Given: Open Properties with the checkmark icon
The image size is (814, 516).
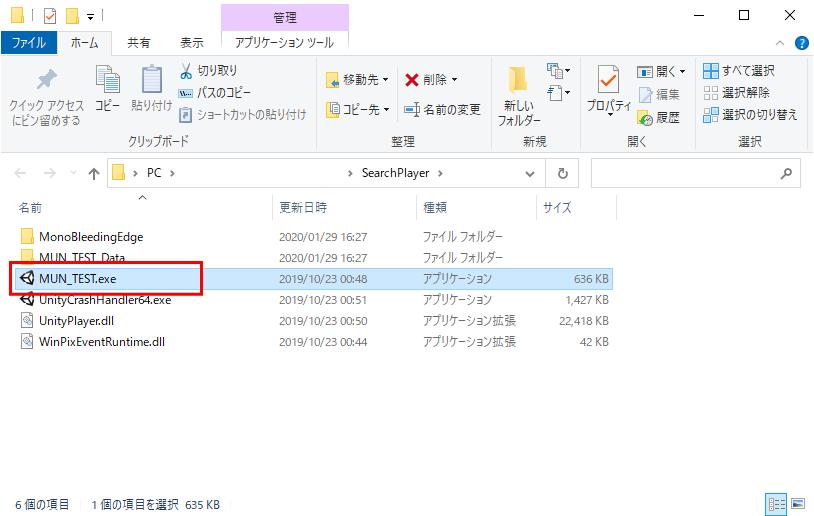Looking at the screenshot, I should tap(608, 81).
